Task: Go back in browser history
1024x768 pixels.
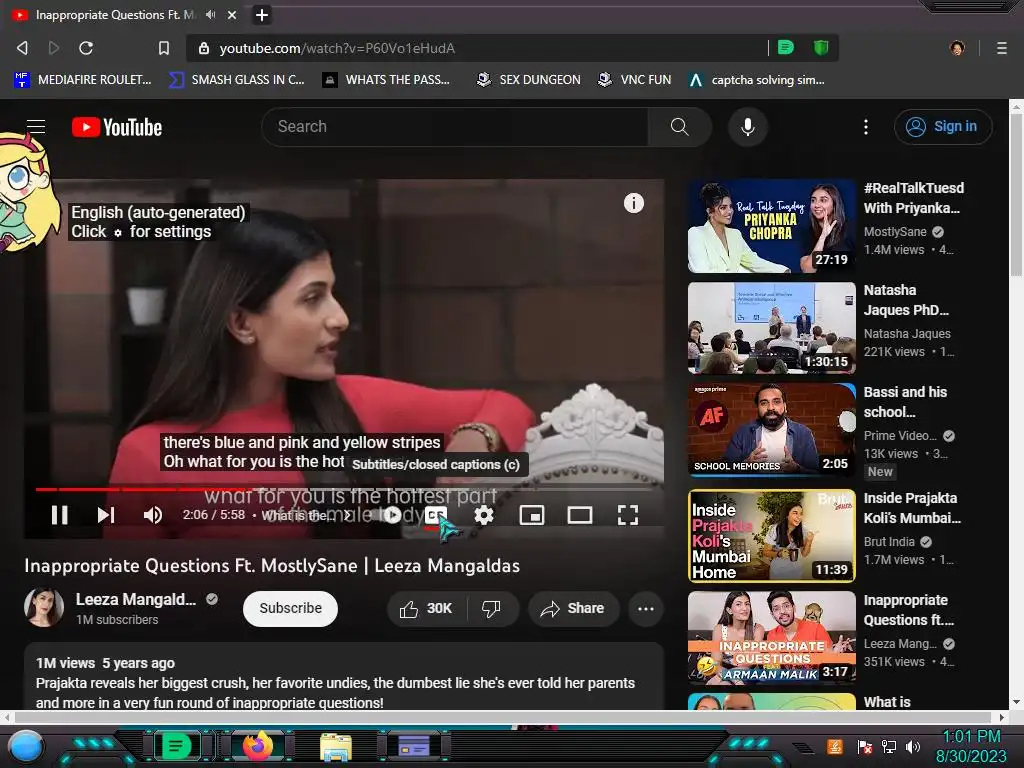Action: click(22, 48)
